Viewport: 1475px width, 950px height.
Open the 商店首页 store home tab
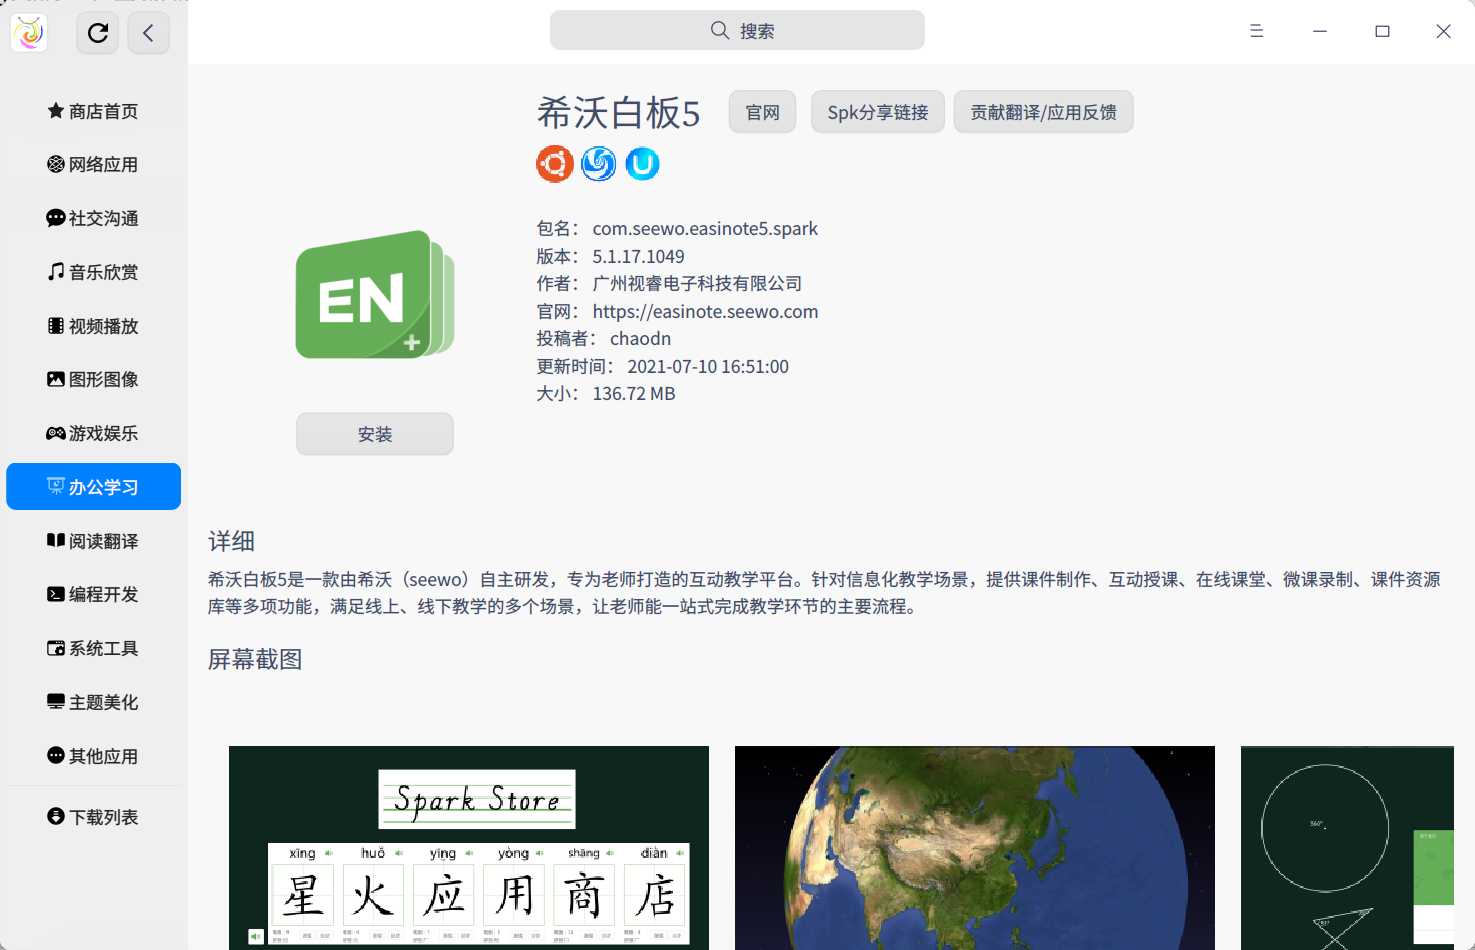[x=94, y=111]
